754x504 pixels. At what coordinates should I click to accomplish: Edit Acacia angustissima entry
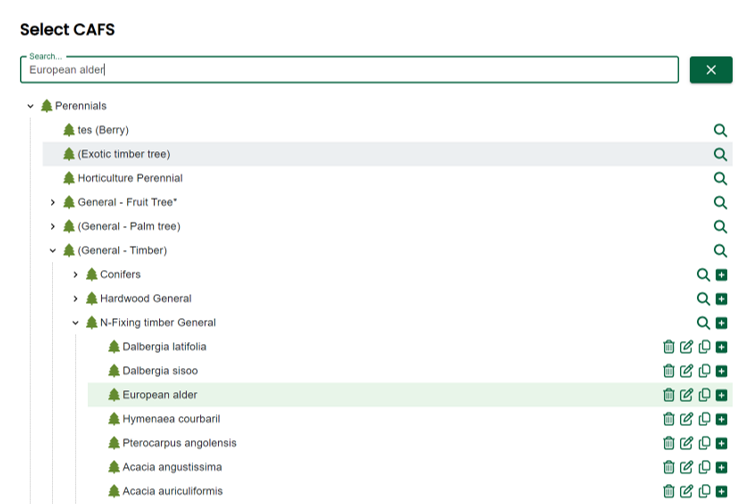click(x=686, y=467)
